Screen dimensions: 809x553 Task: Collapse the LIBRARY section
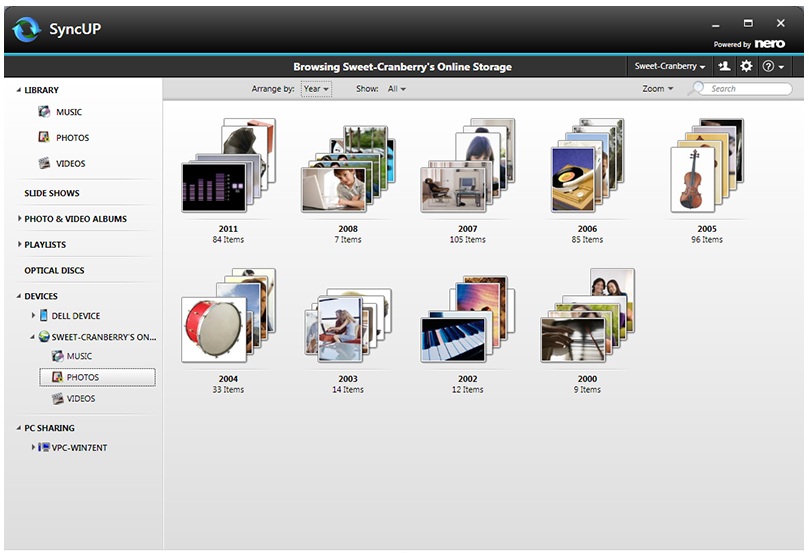click(x=19, y=90)
